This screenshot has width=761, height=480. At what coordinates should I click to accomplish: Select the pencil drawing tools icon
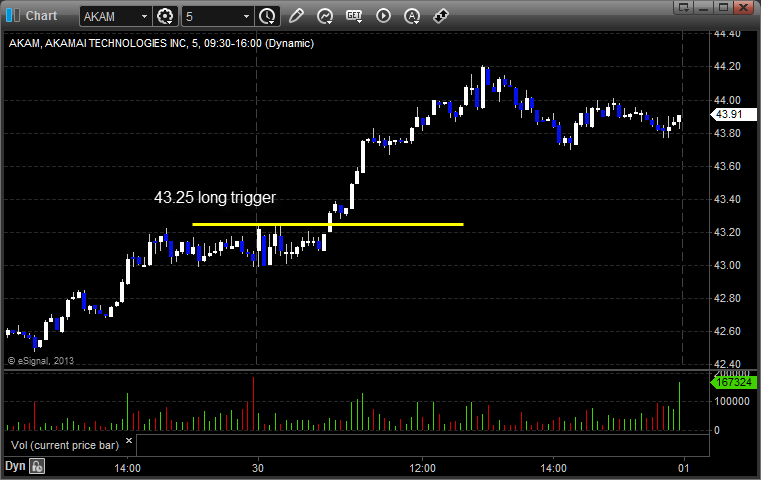coord(296,16)
